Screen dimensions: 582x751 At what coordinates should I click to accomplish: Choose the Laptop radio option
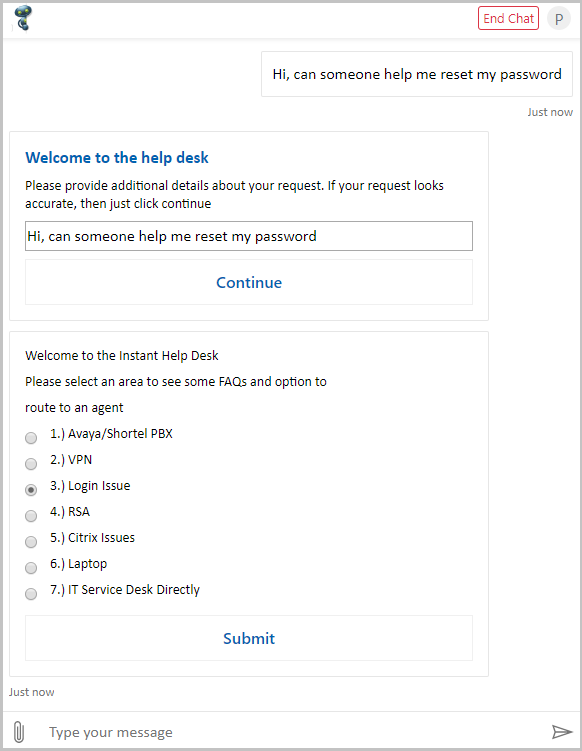click(x=31, y=568)
